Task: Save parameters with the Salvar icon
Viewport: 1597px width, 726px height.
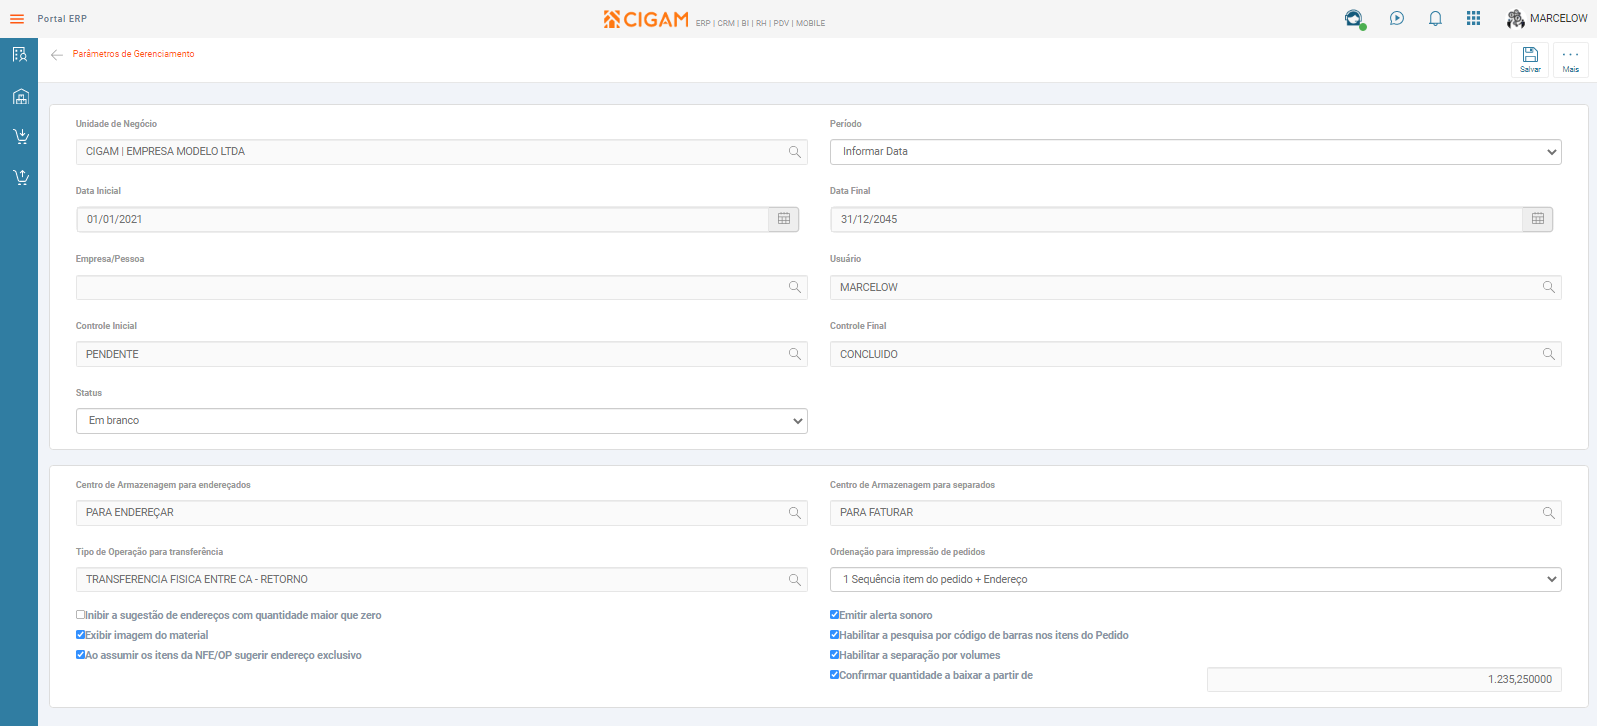Action: (x=1530, y=59)
